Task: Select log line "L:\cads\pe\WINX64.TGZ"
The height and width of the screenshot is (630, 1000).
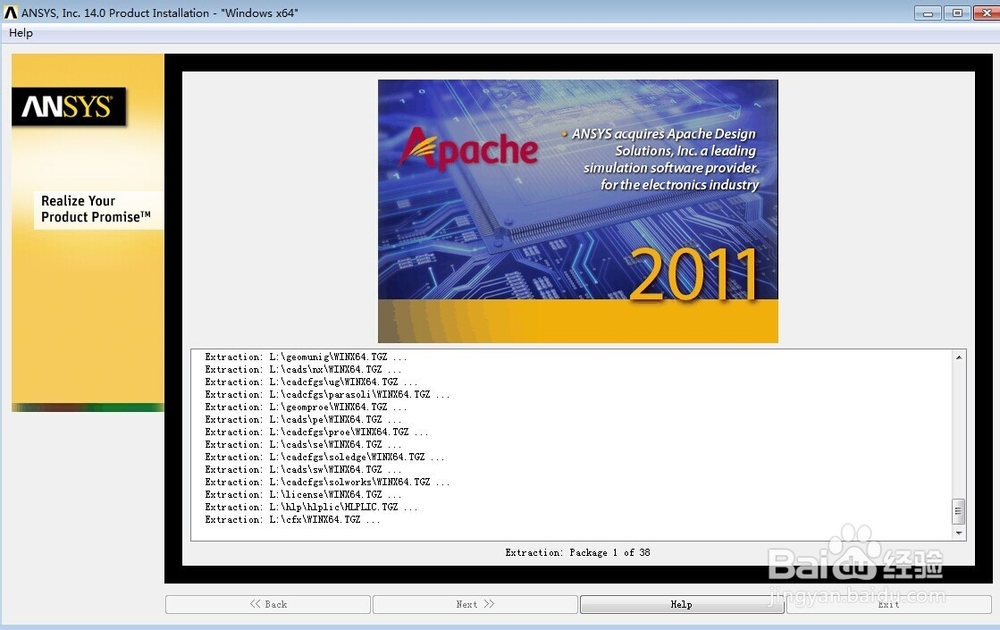Action: 303,420
